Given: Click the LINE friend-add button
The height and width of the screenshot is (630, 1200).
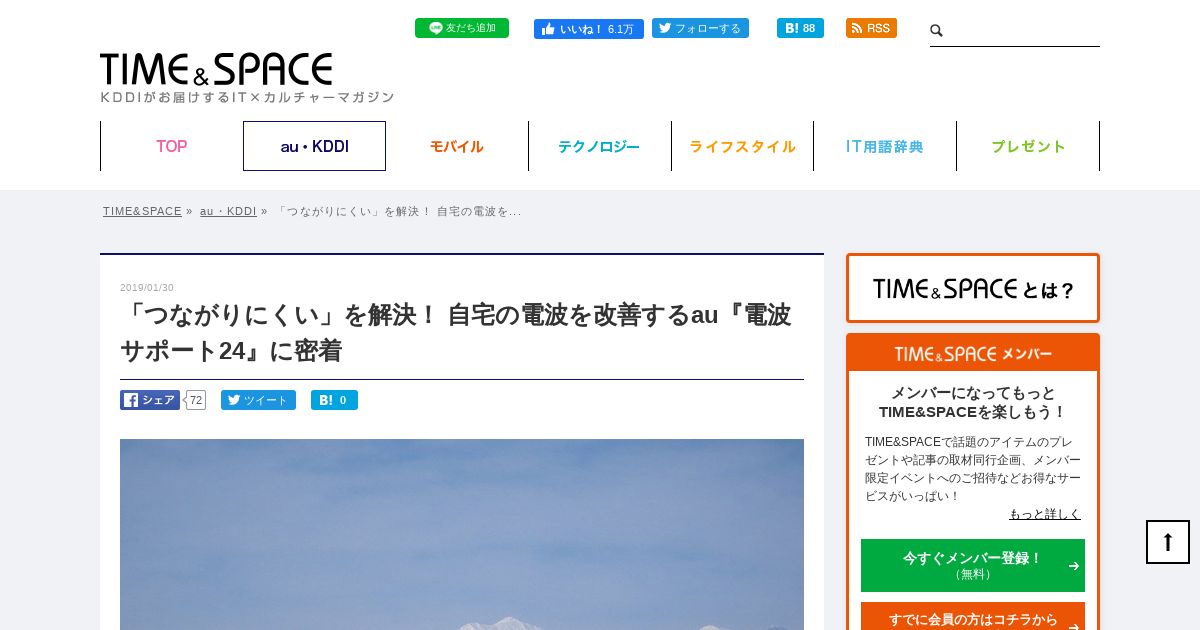Looking at the screenshot, I should click(x=462, y=28).
